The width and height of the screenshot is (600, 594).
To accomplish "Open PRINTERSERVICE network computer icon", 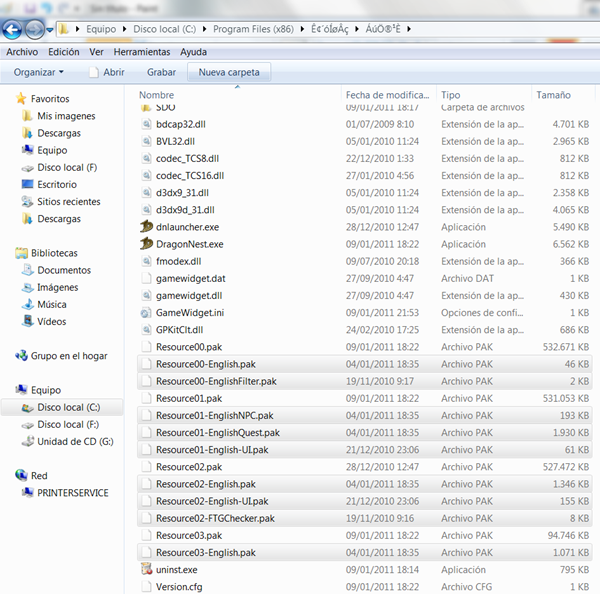I will click(x=27, y=492).
